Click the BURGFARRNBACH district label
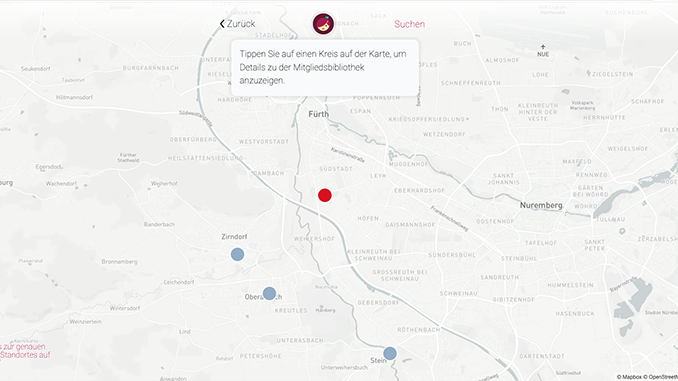The width and height of the screenshot is (678, 381). coord(150,68)
